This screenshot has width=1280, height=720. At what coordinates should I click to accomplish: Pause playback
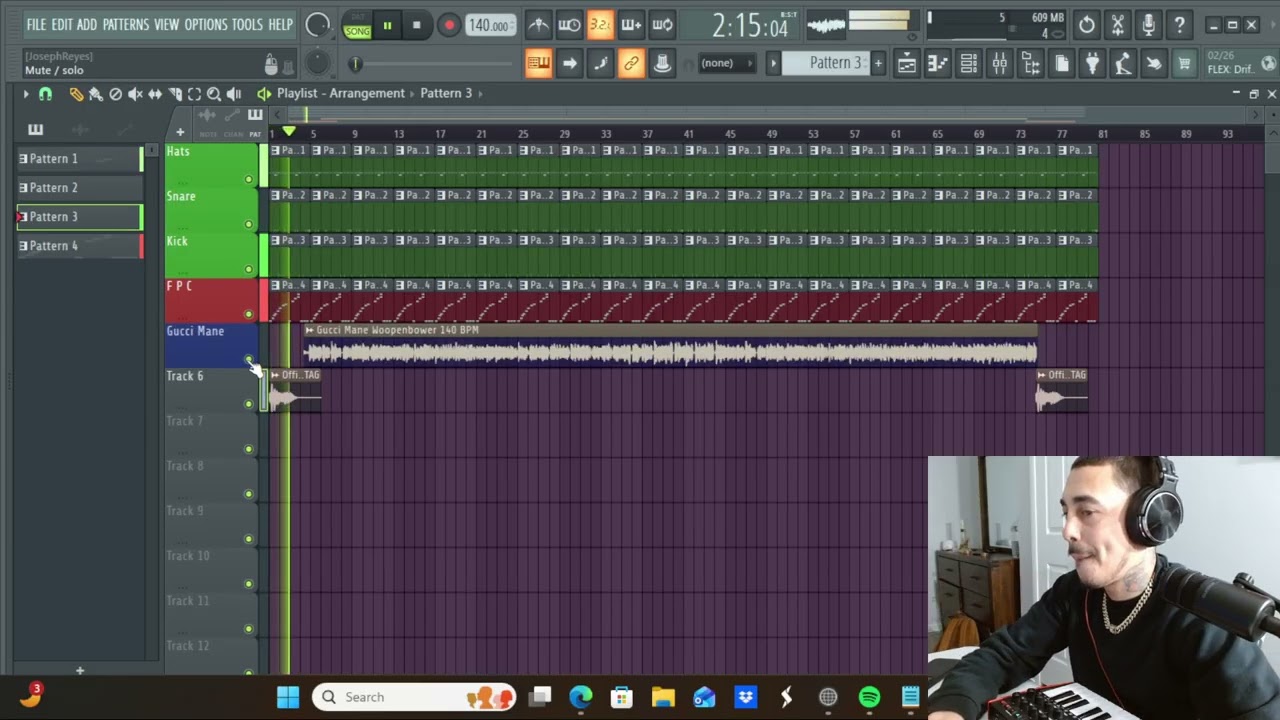coord(387,26)
